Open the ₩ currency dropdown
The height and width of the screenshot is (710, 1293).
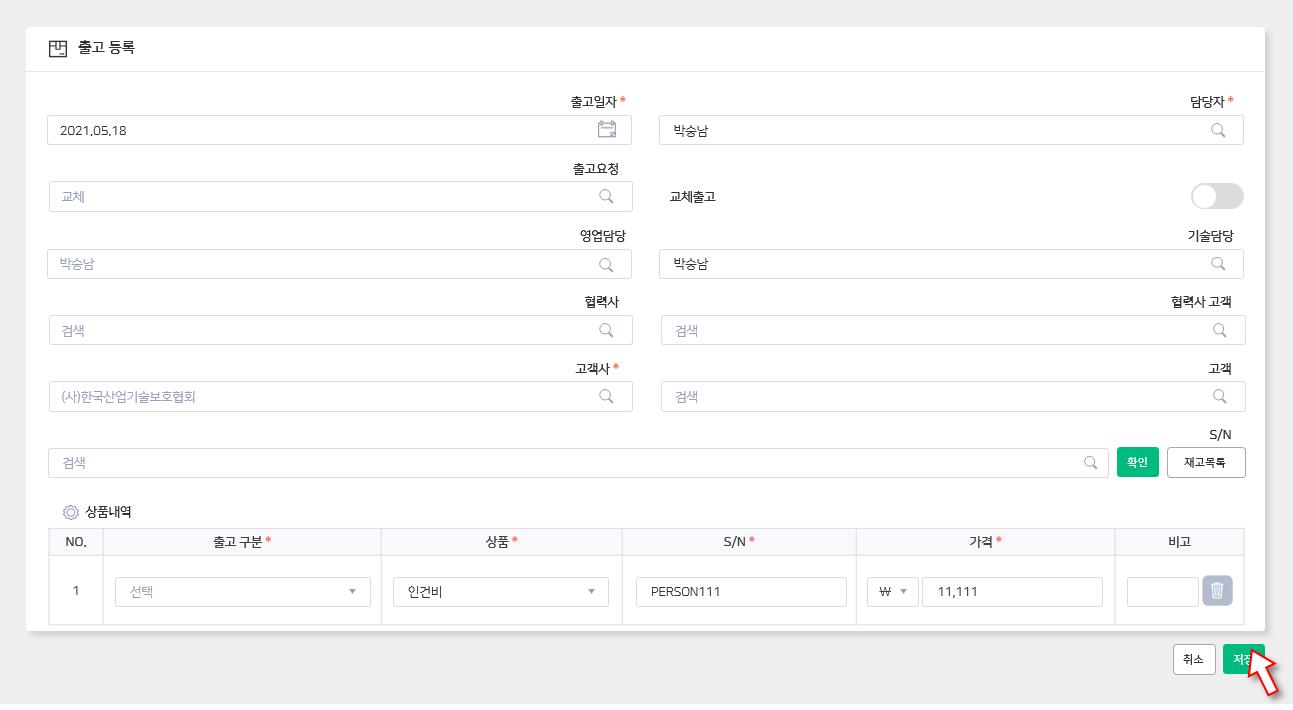click(892, 591)
